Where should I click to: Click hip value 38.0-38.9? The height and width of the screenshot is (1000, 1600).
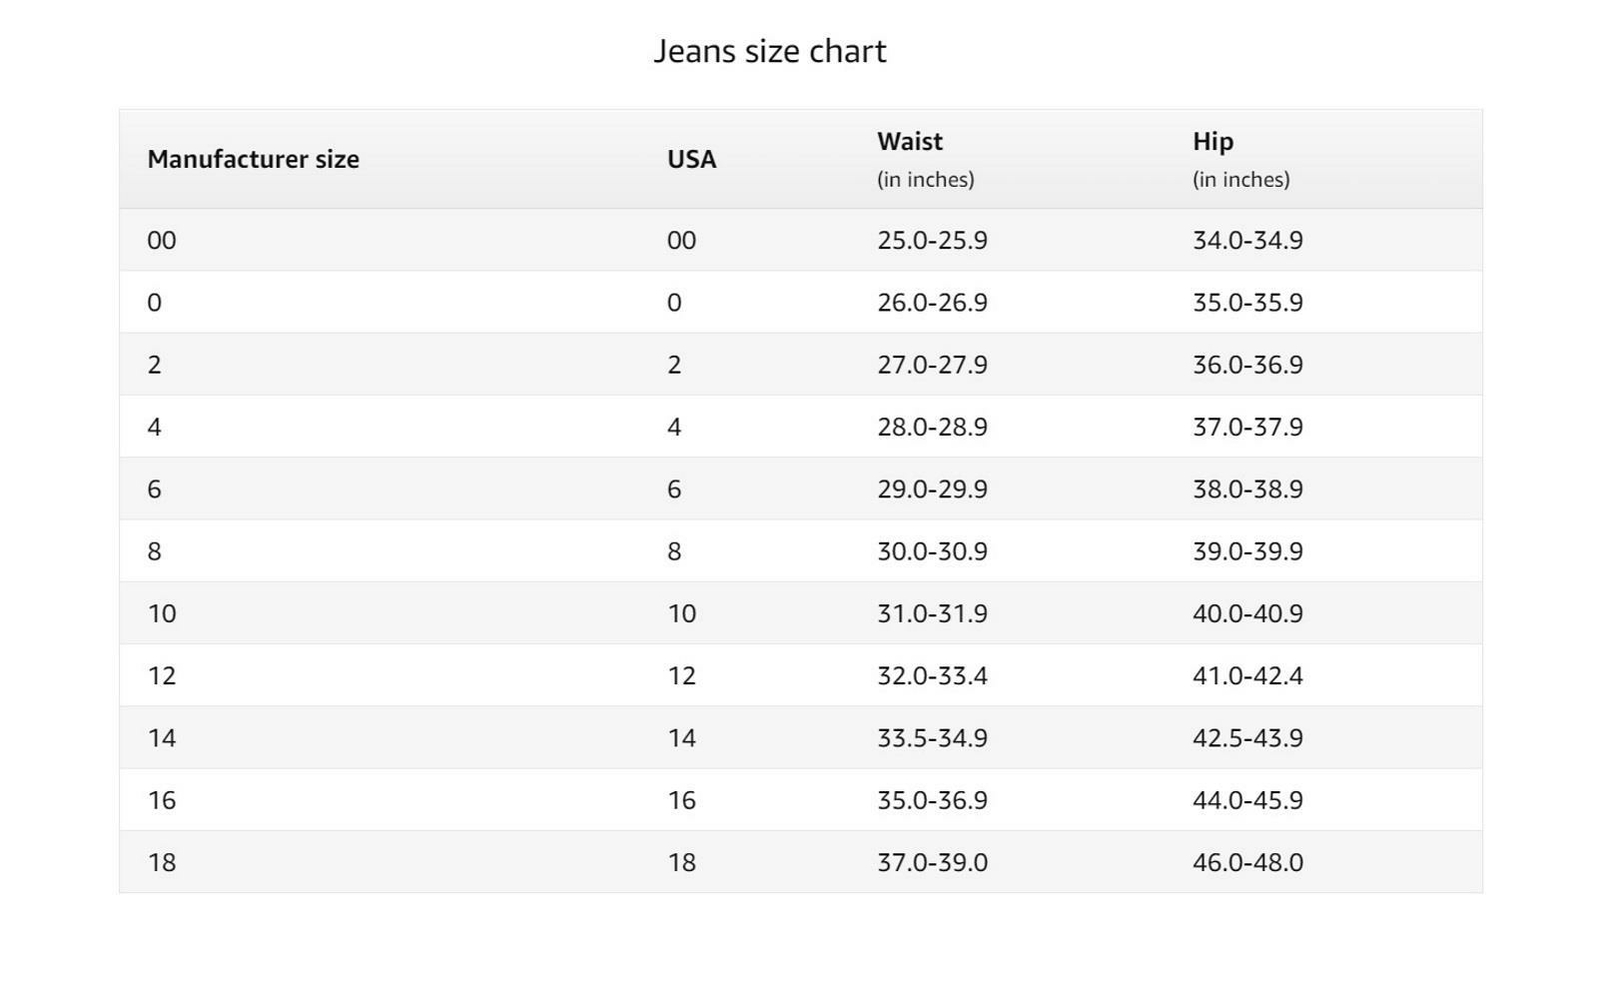[1248, 489]
